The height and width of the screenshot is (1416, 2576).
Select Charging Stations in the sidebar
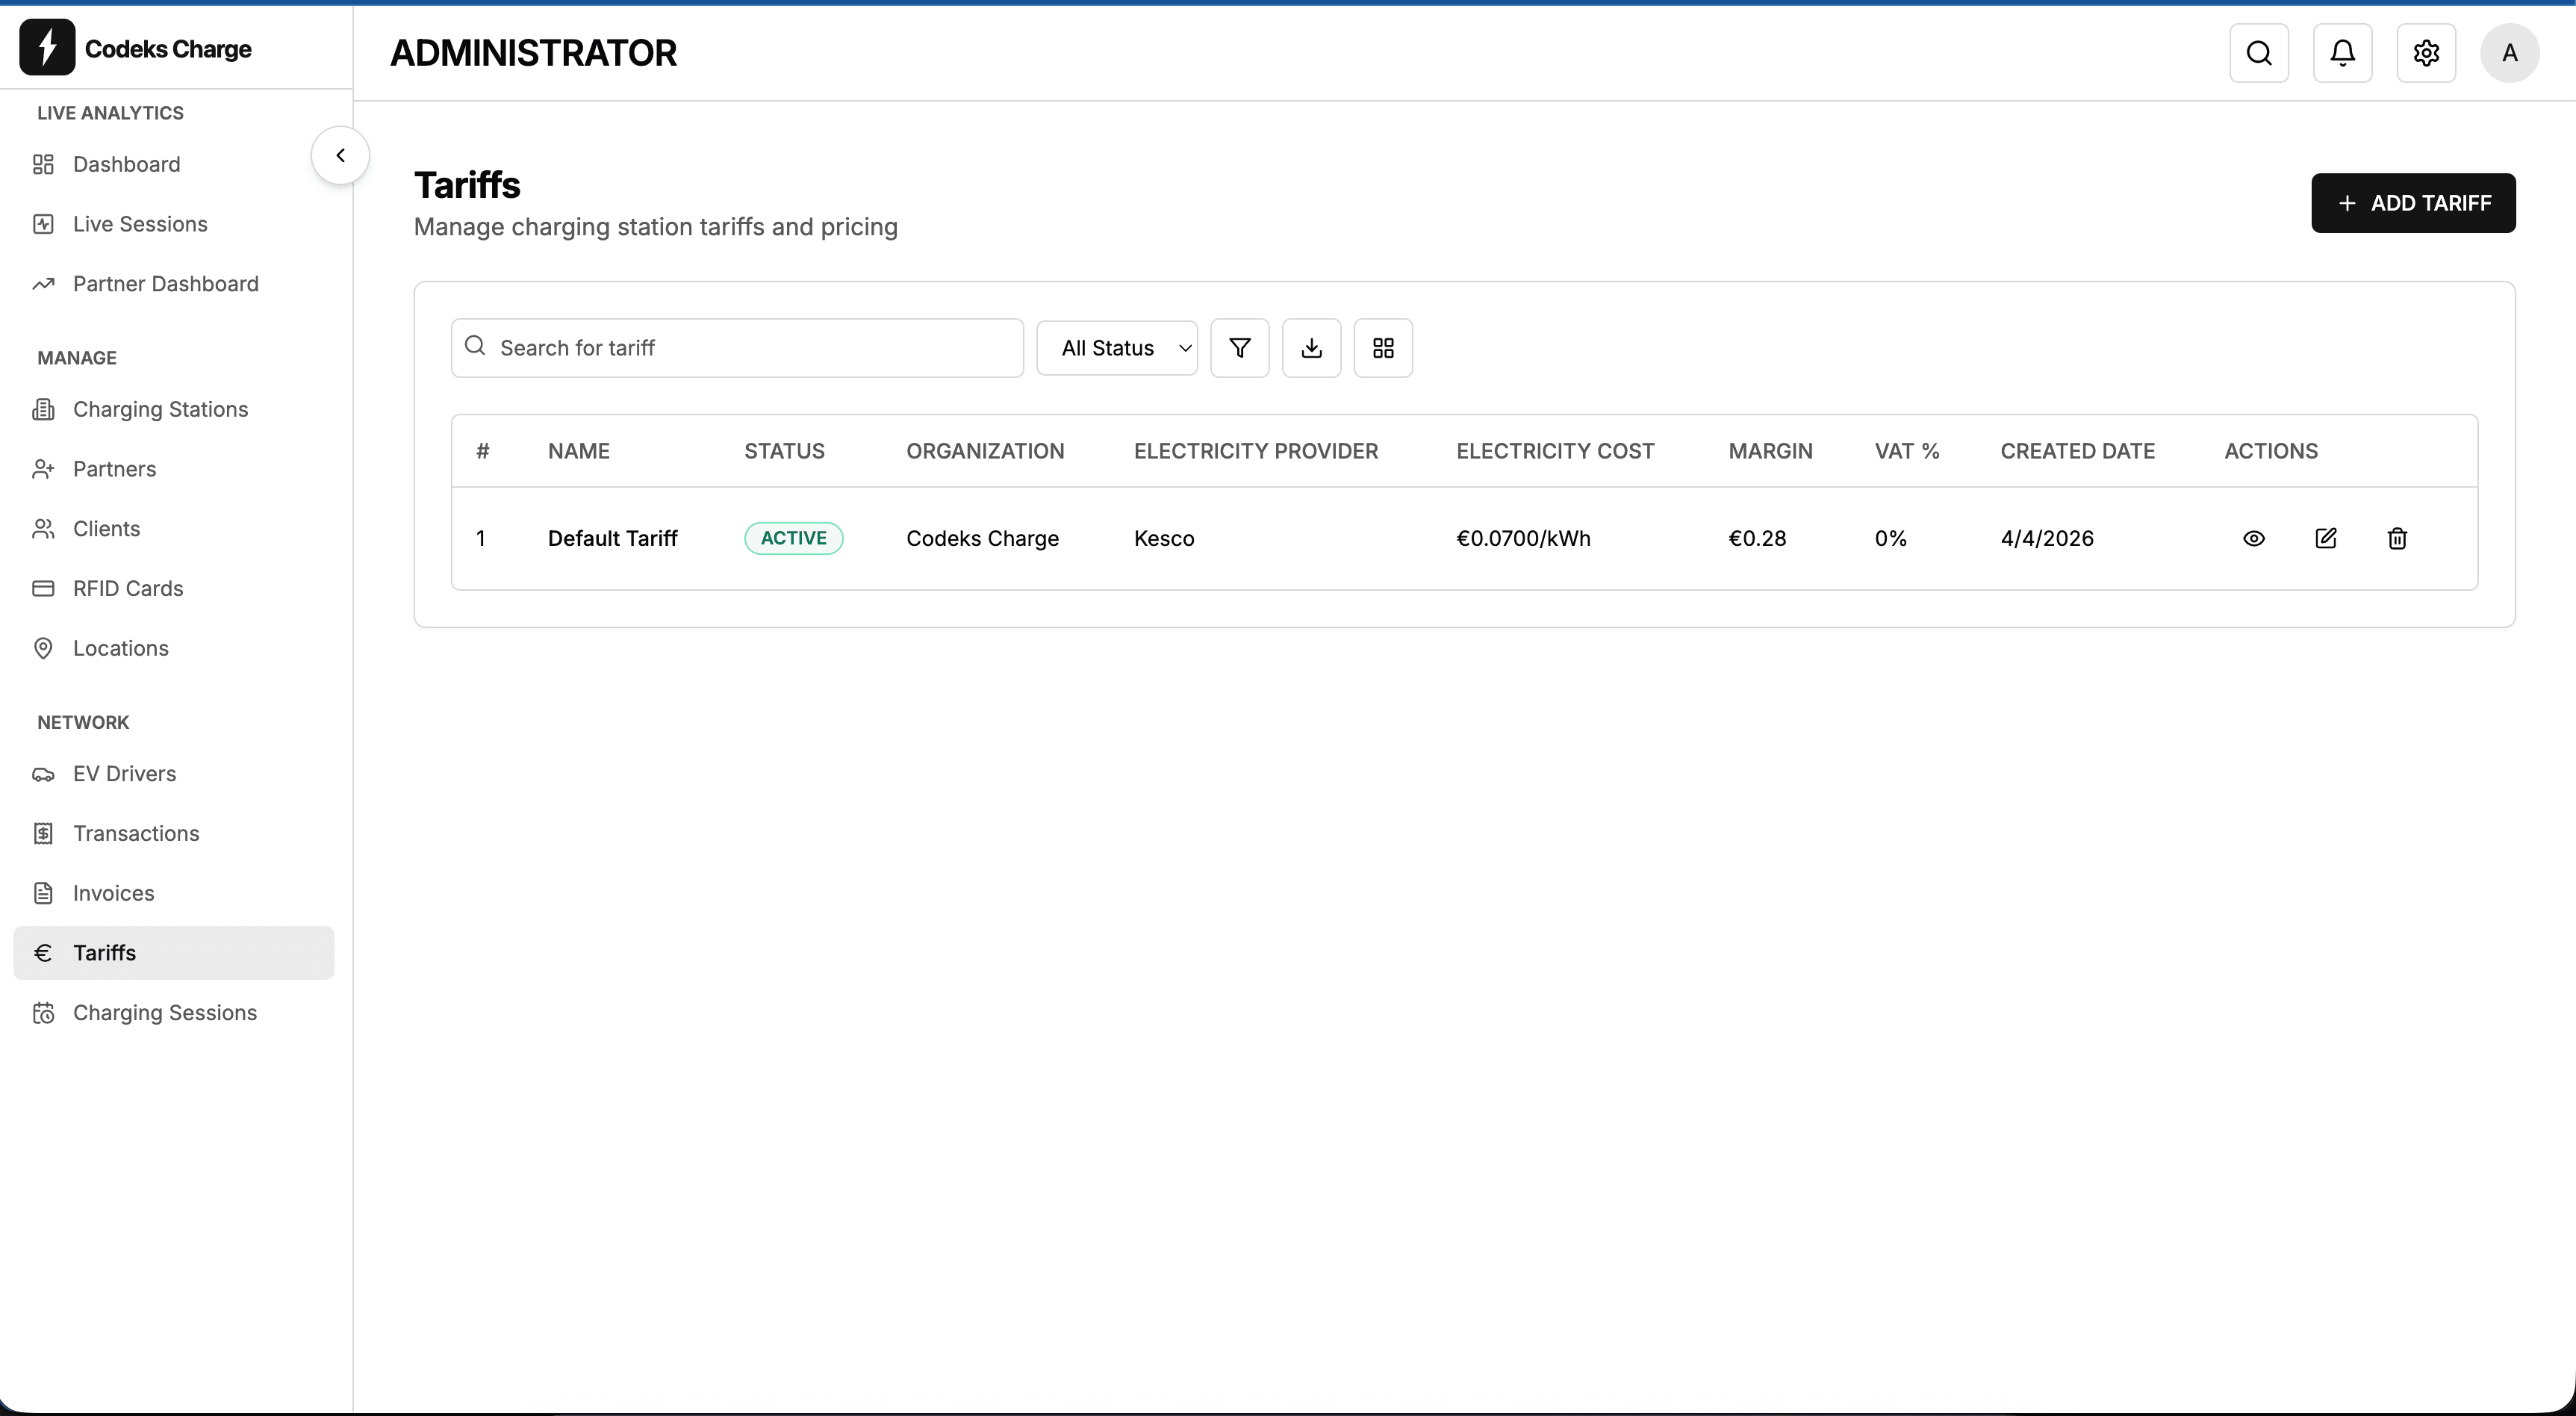pyautogui.click(x=160, y=409)
